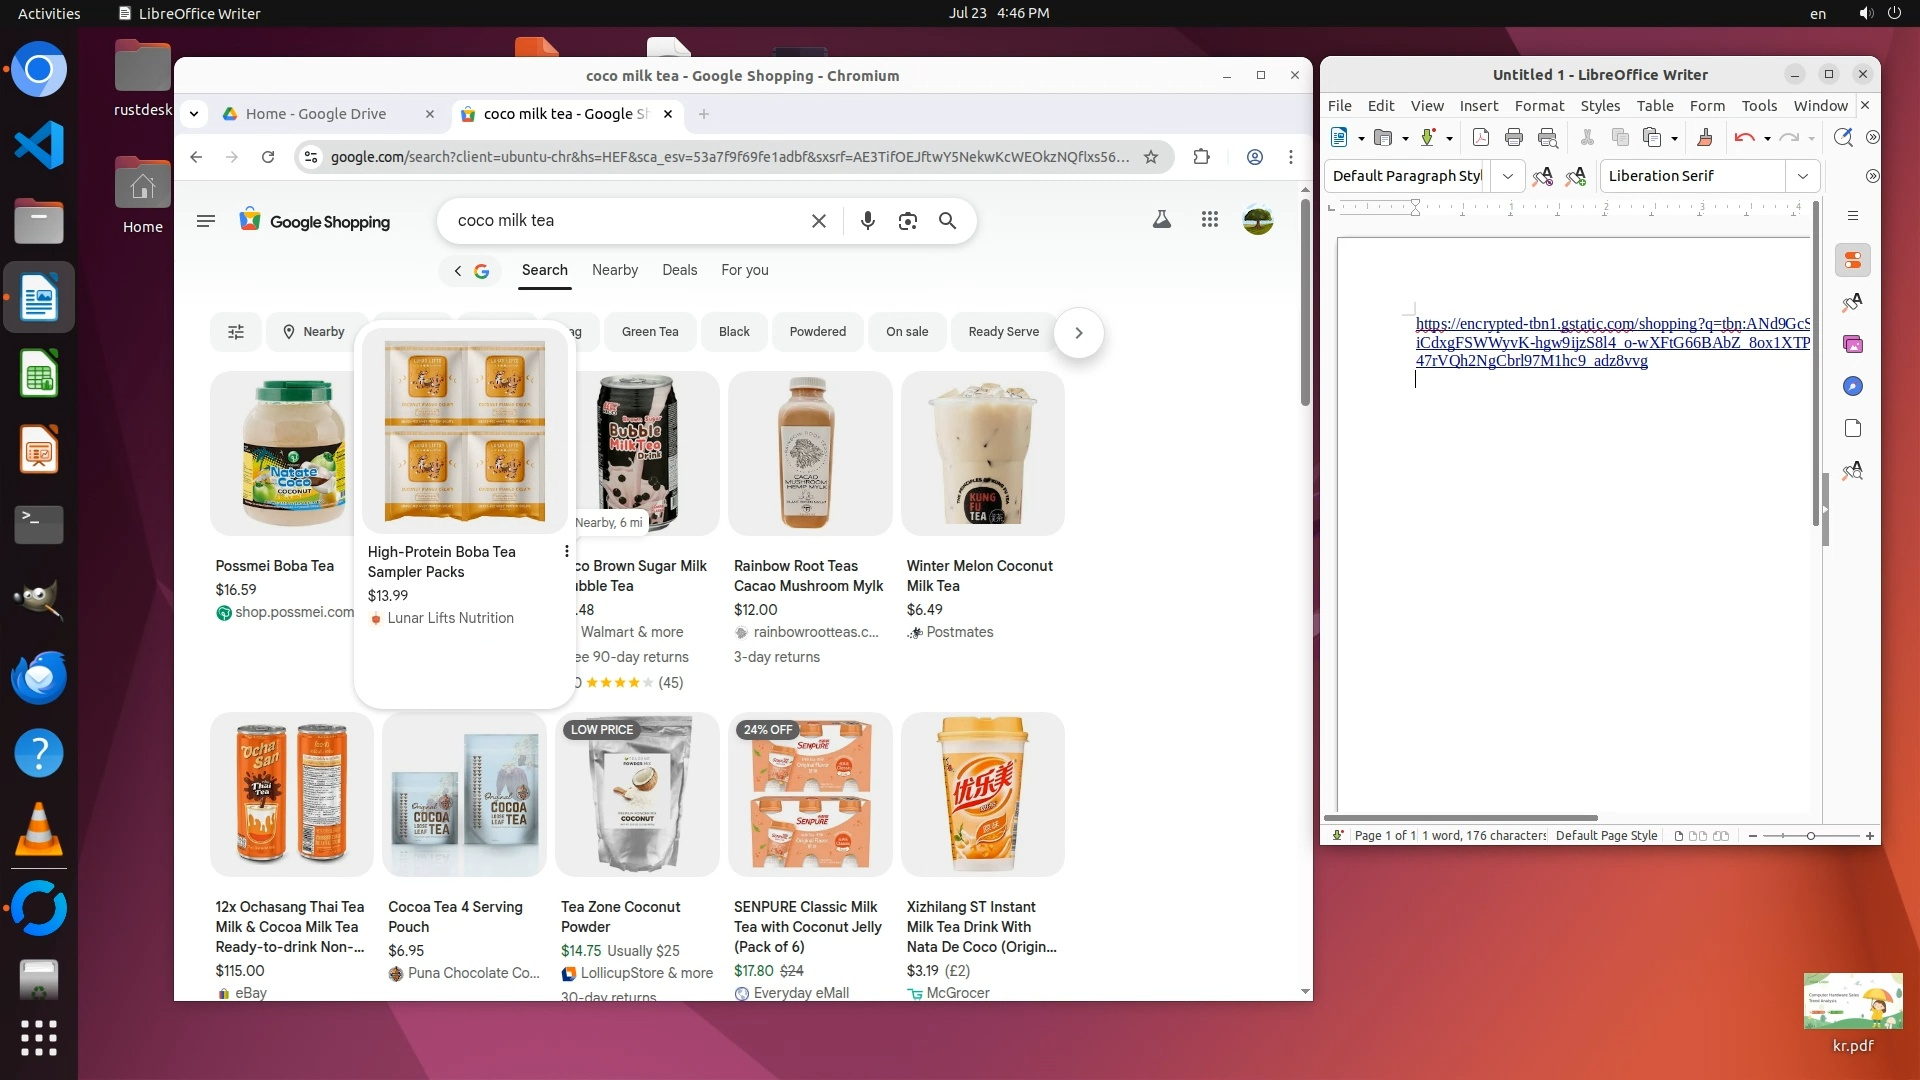Toggle the 'Green Tea' filter chip
Image resolution: width=1920 pixels, height=1080 pixels.
(x=649, y=332)
